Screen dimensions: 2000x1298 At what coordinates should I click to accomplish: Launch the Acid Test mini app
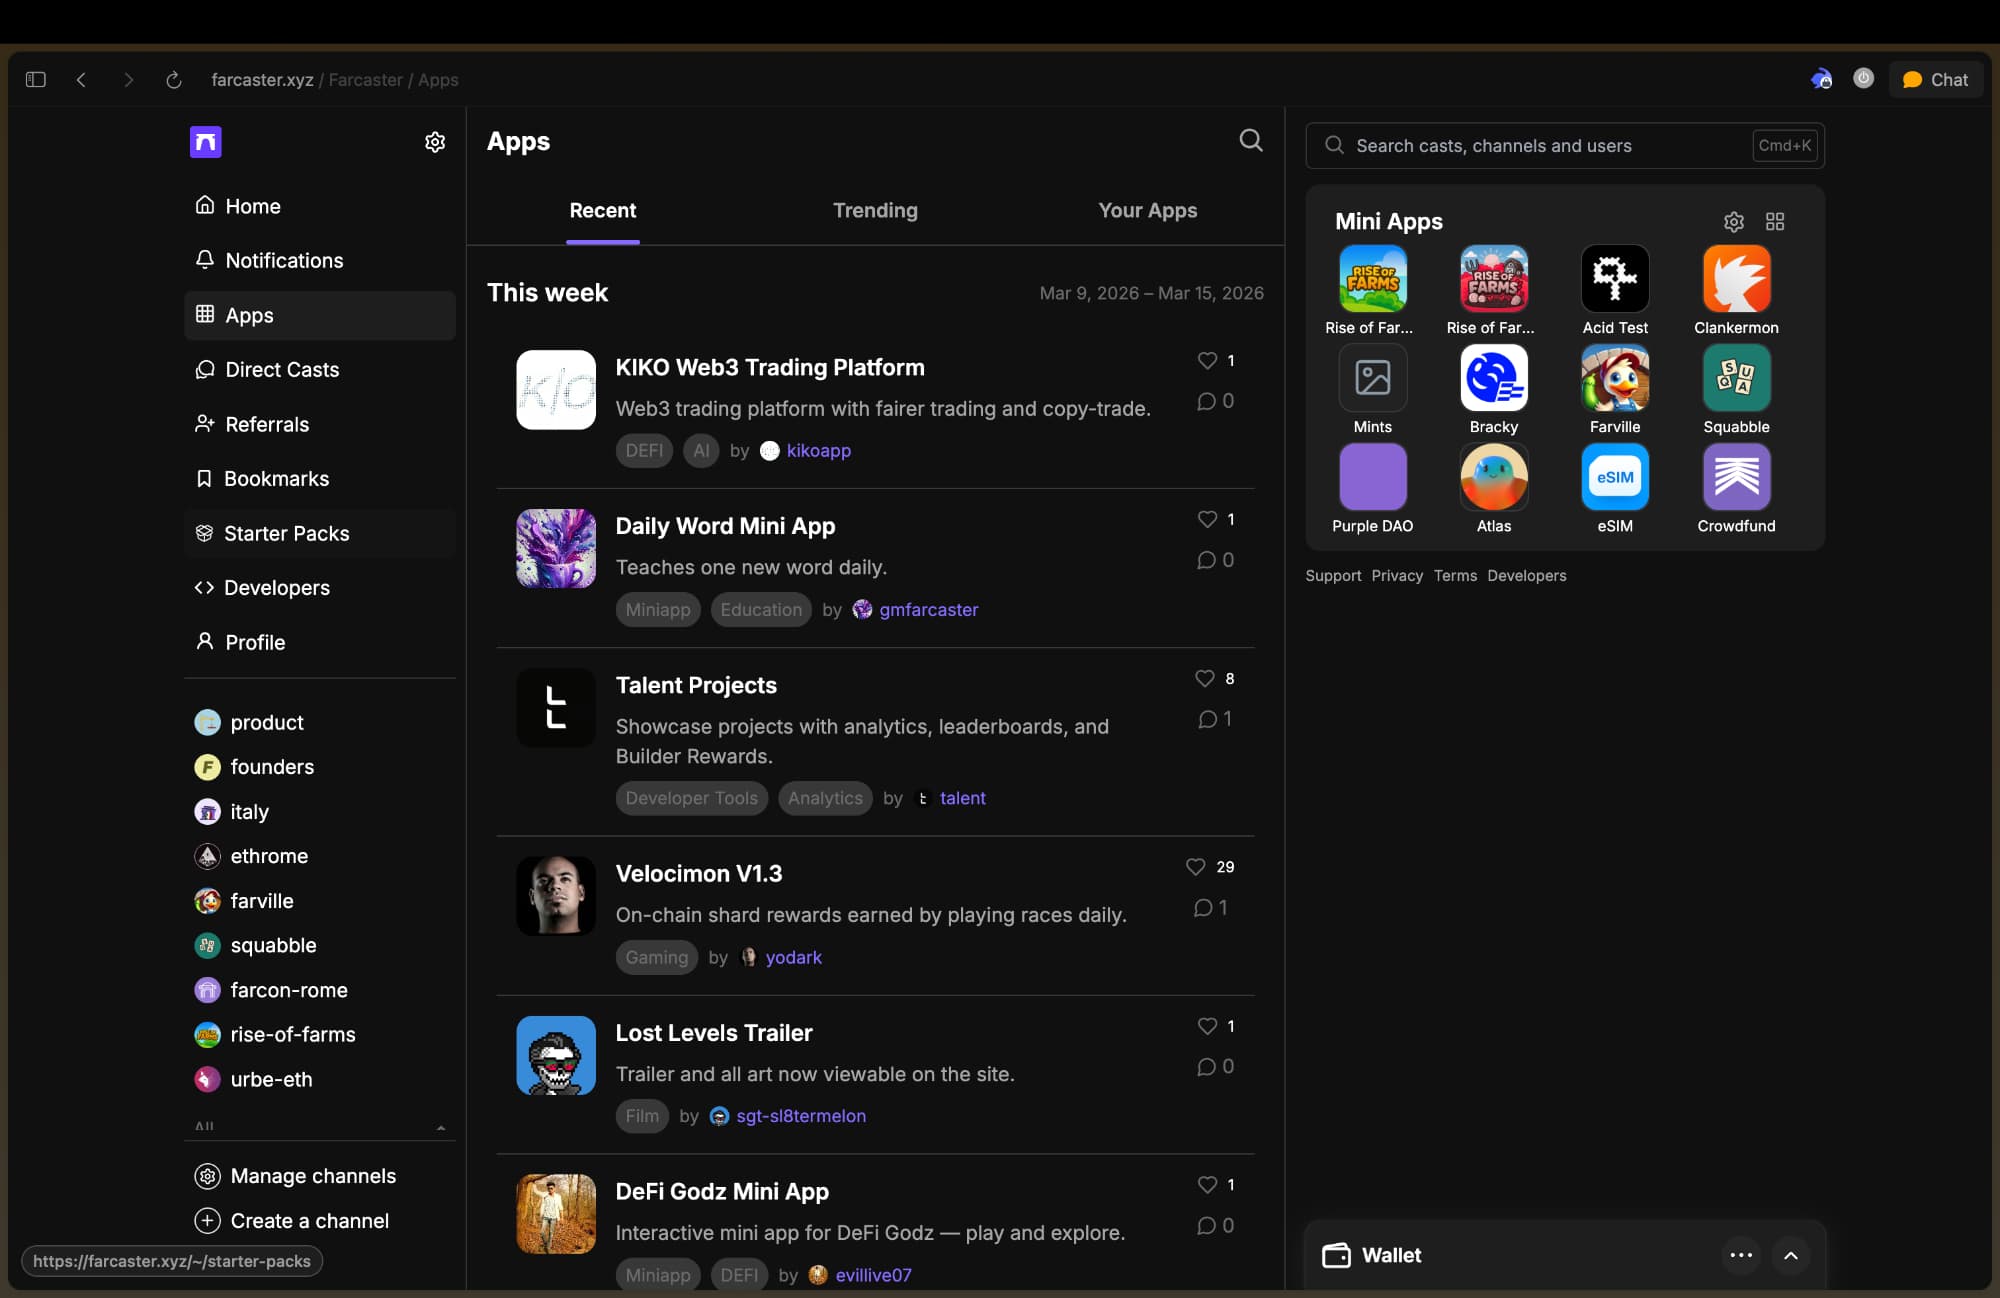[1614, 280]
